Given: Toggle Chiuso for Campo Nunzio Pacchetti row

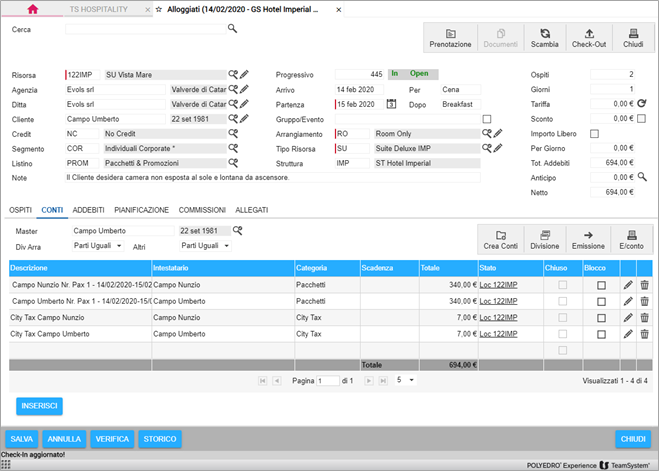Looking at the screenshot, I should [562, 285].
